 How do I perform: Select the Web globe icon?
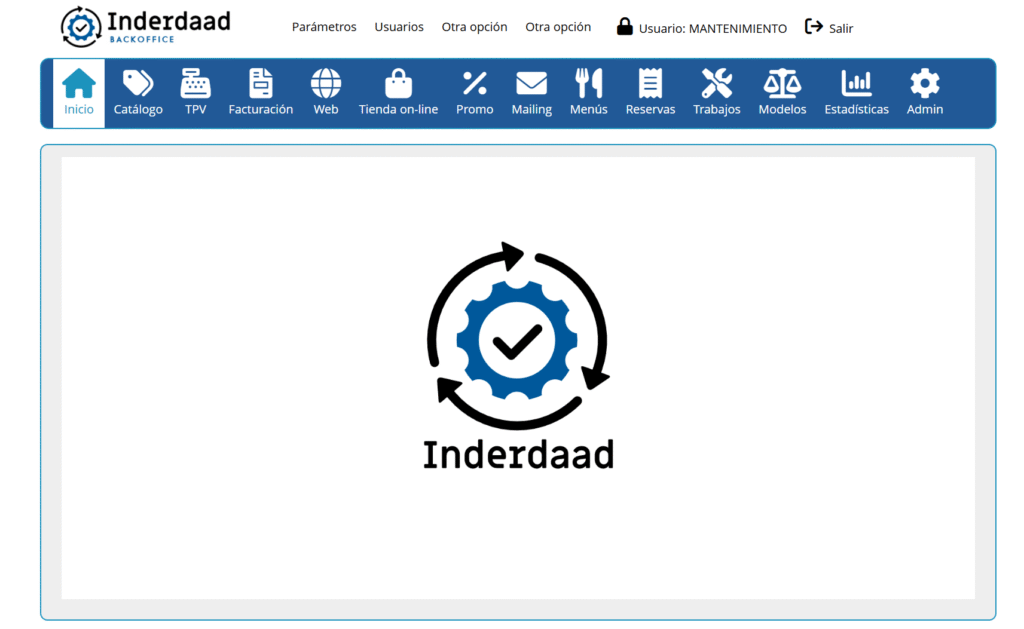(326, 84)
